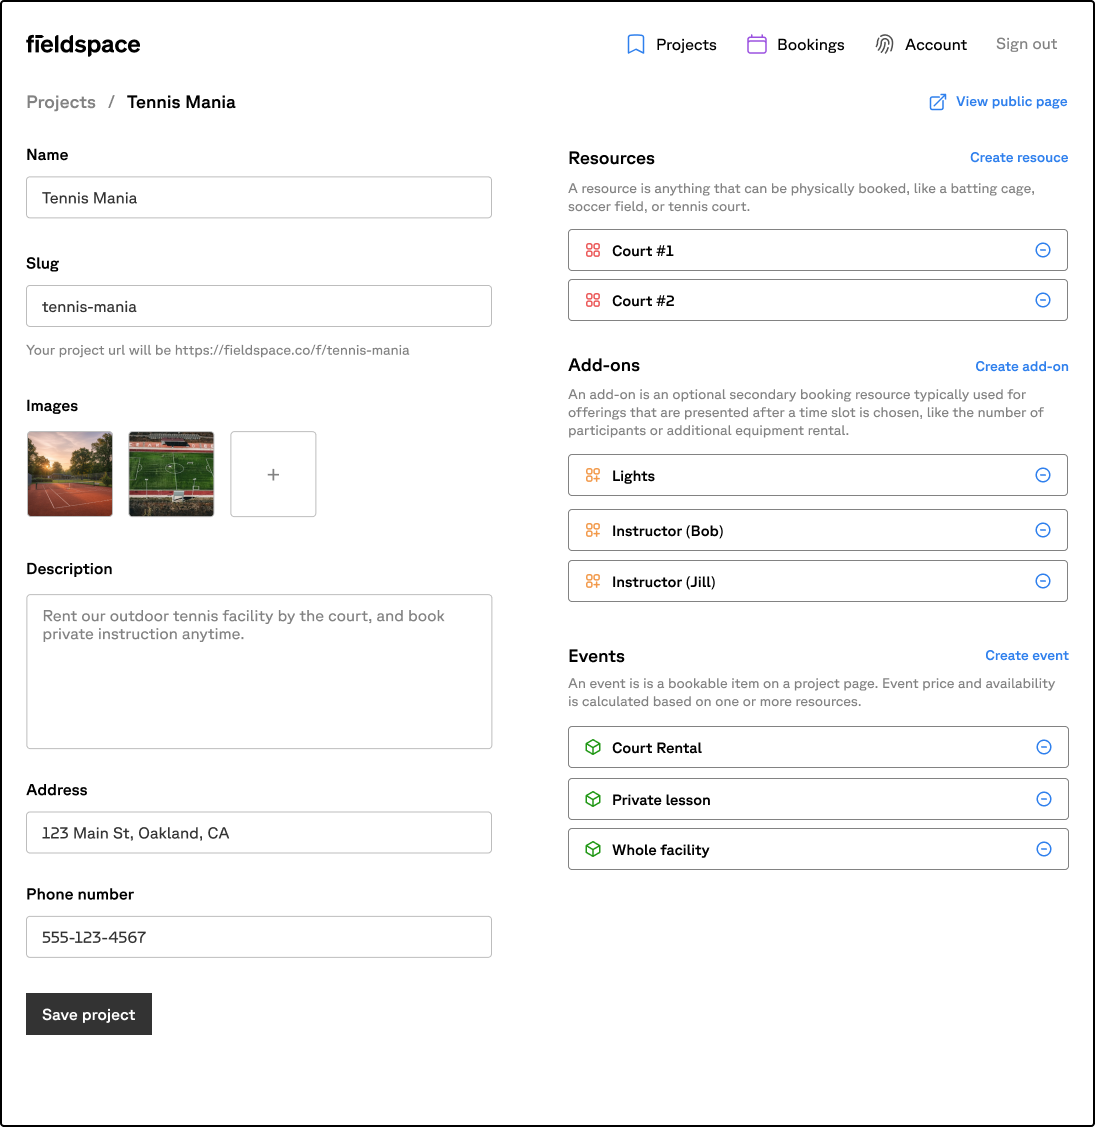This screenshot has width=1095, height=1127.
Task: Select the green soccer field thumbnail
Action: click(x=171, y=474)
